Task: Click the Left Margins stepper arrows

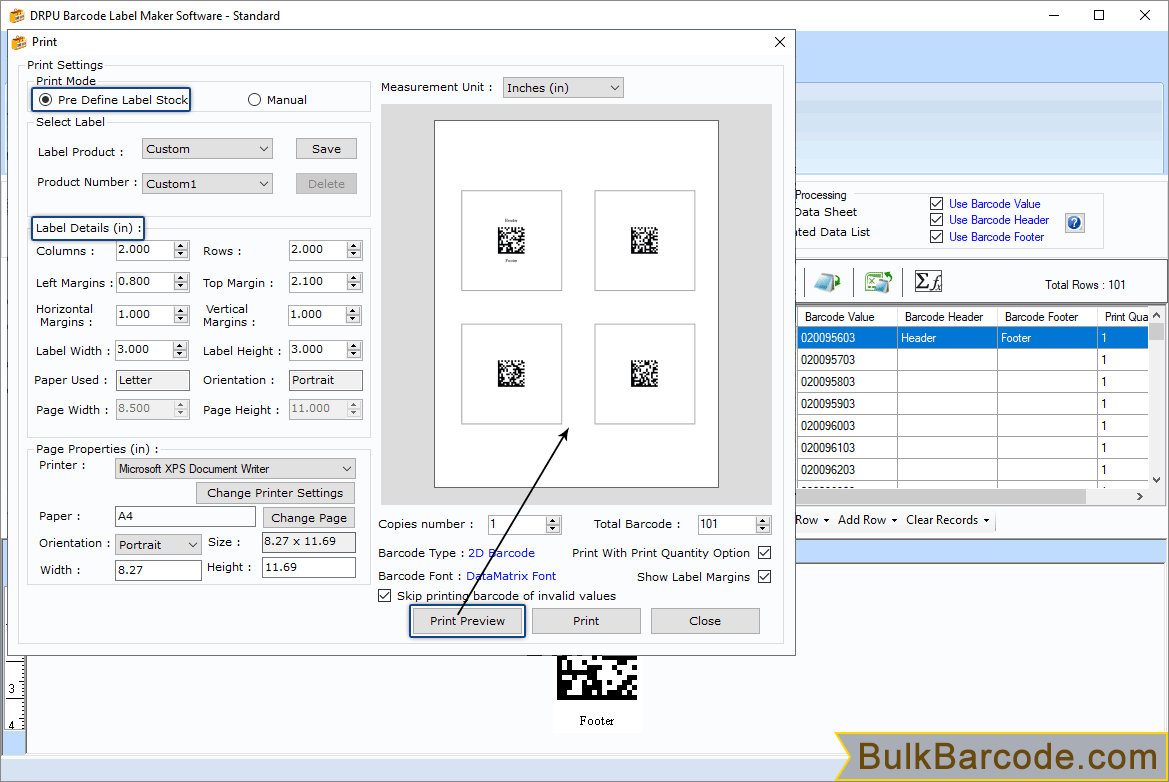Action: [x=180, y=282]
